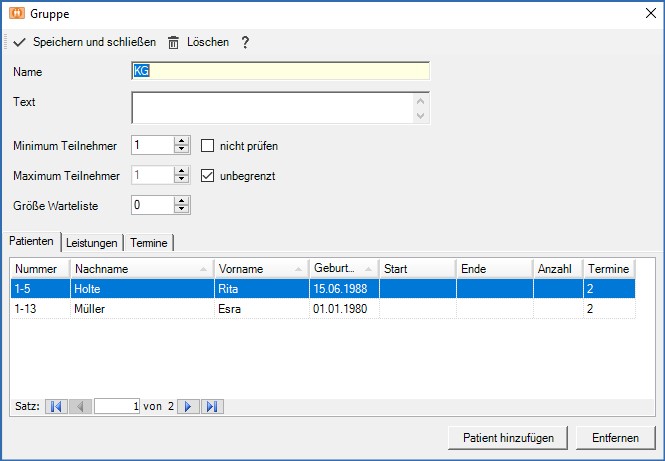Enable the nicht prüfen checkbox

(208, 145)
